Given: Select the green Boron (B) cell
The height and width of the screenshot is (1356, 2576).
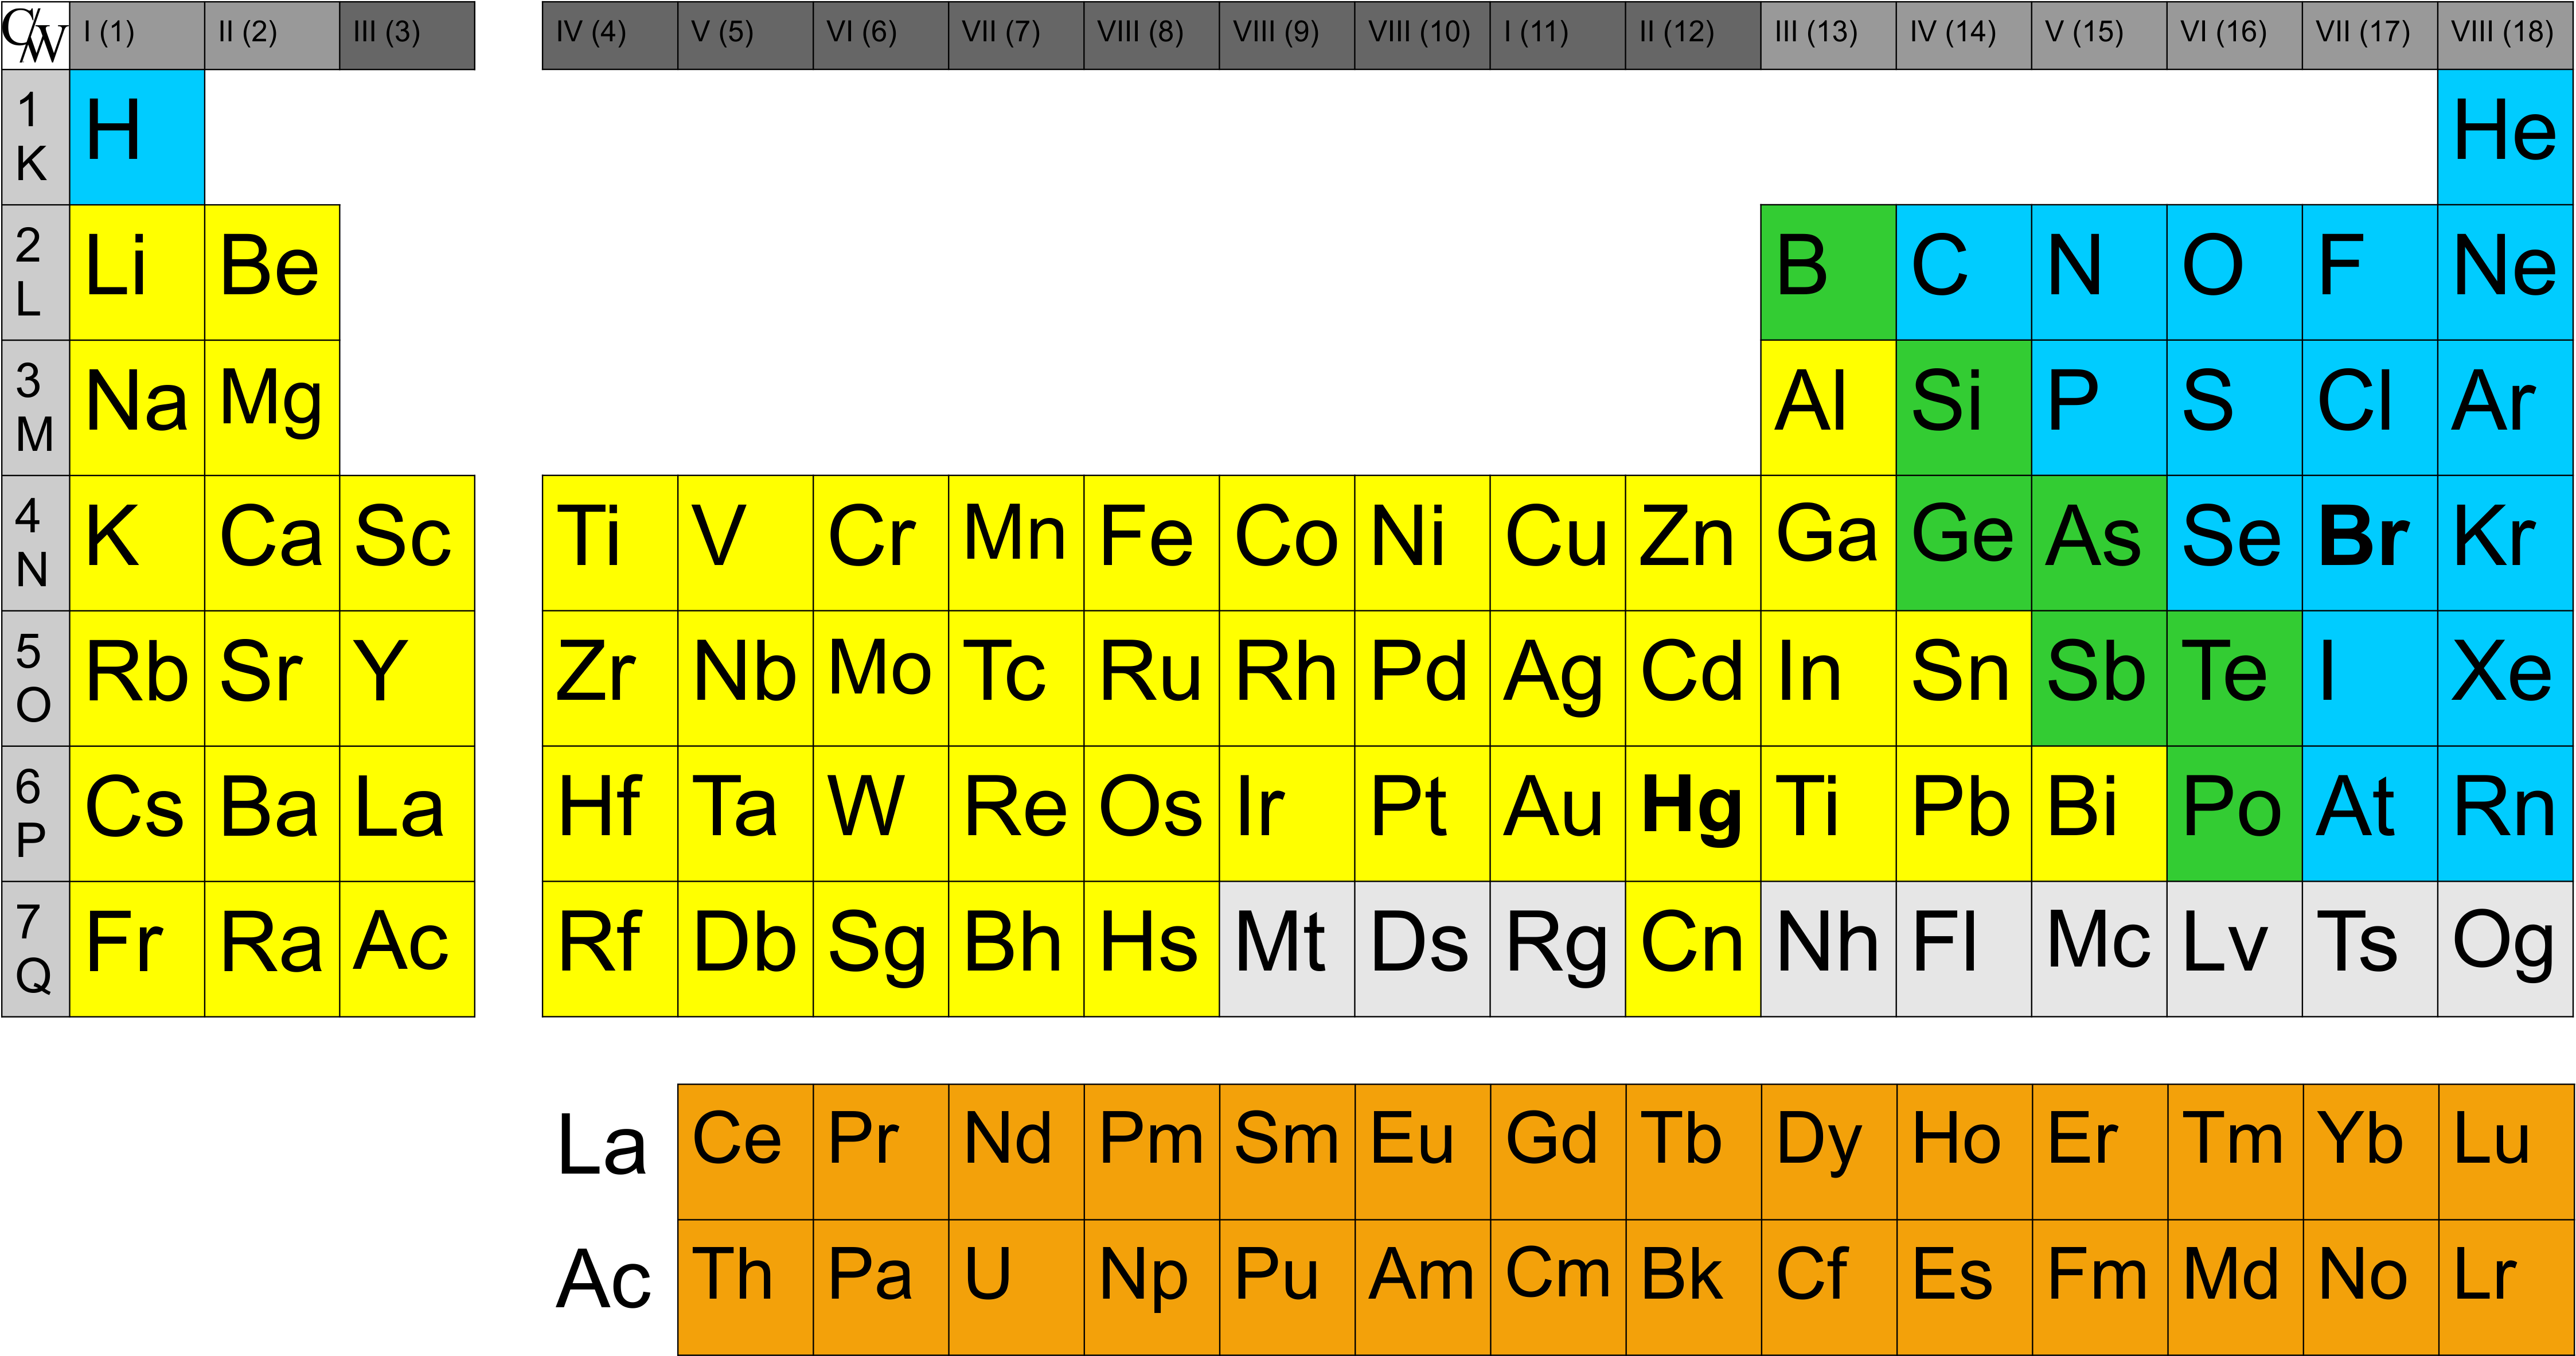Looking at the screenshot, I should 1828,272.
